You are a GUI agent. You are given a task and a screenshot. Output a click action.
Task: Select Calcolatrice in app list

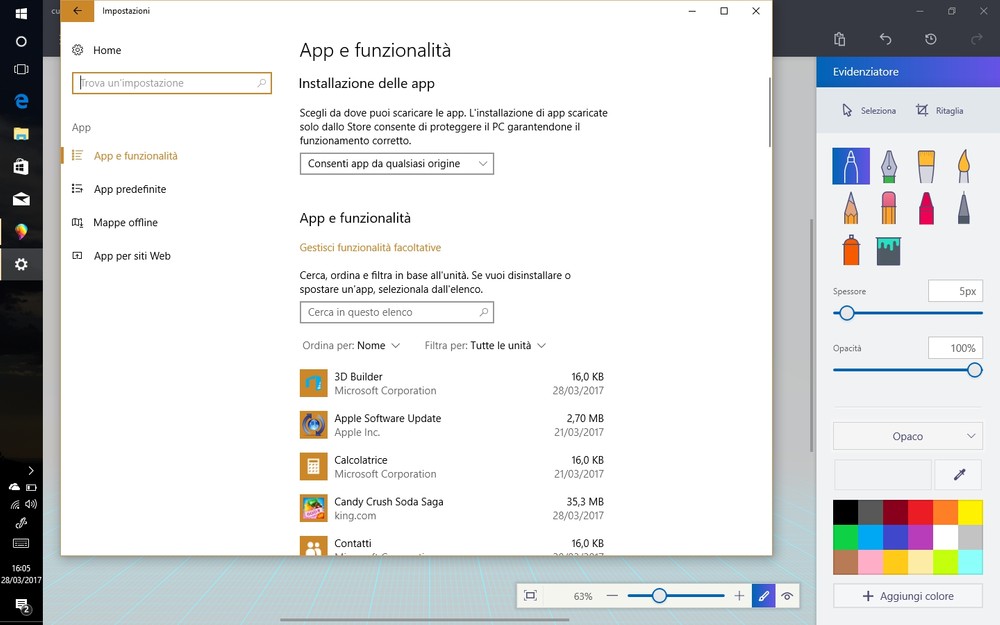point(452,467)
